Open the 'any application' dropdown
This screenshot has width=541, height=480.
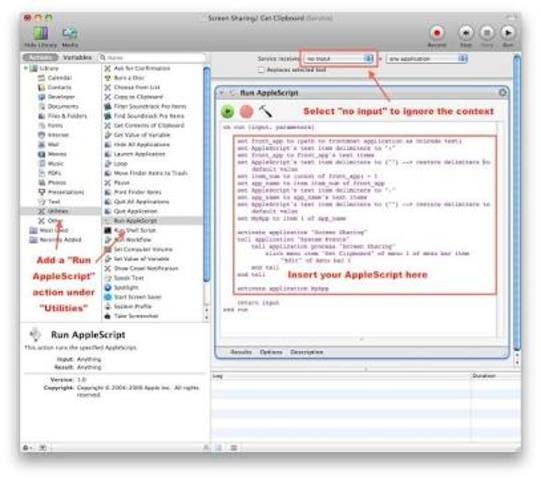(x=427, y=59)
